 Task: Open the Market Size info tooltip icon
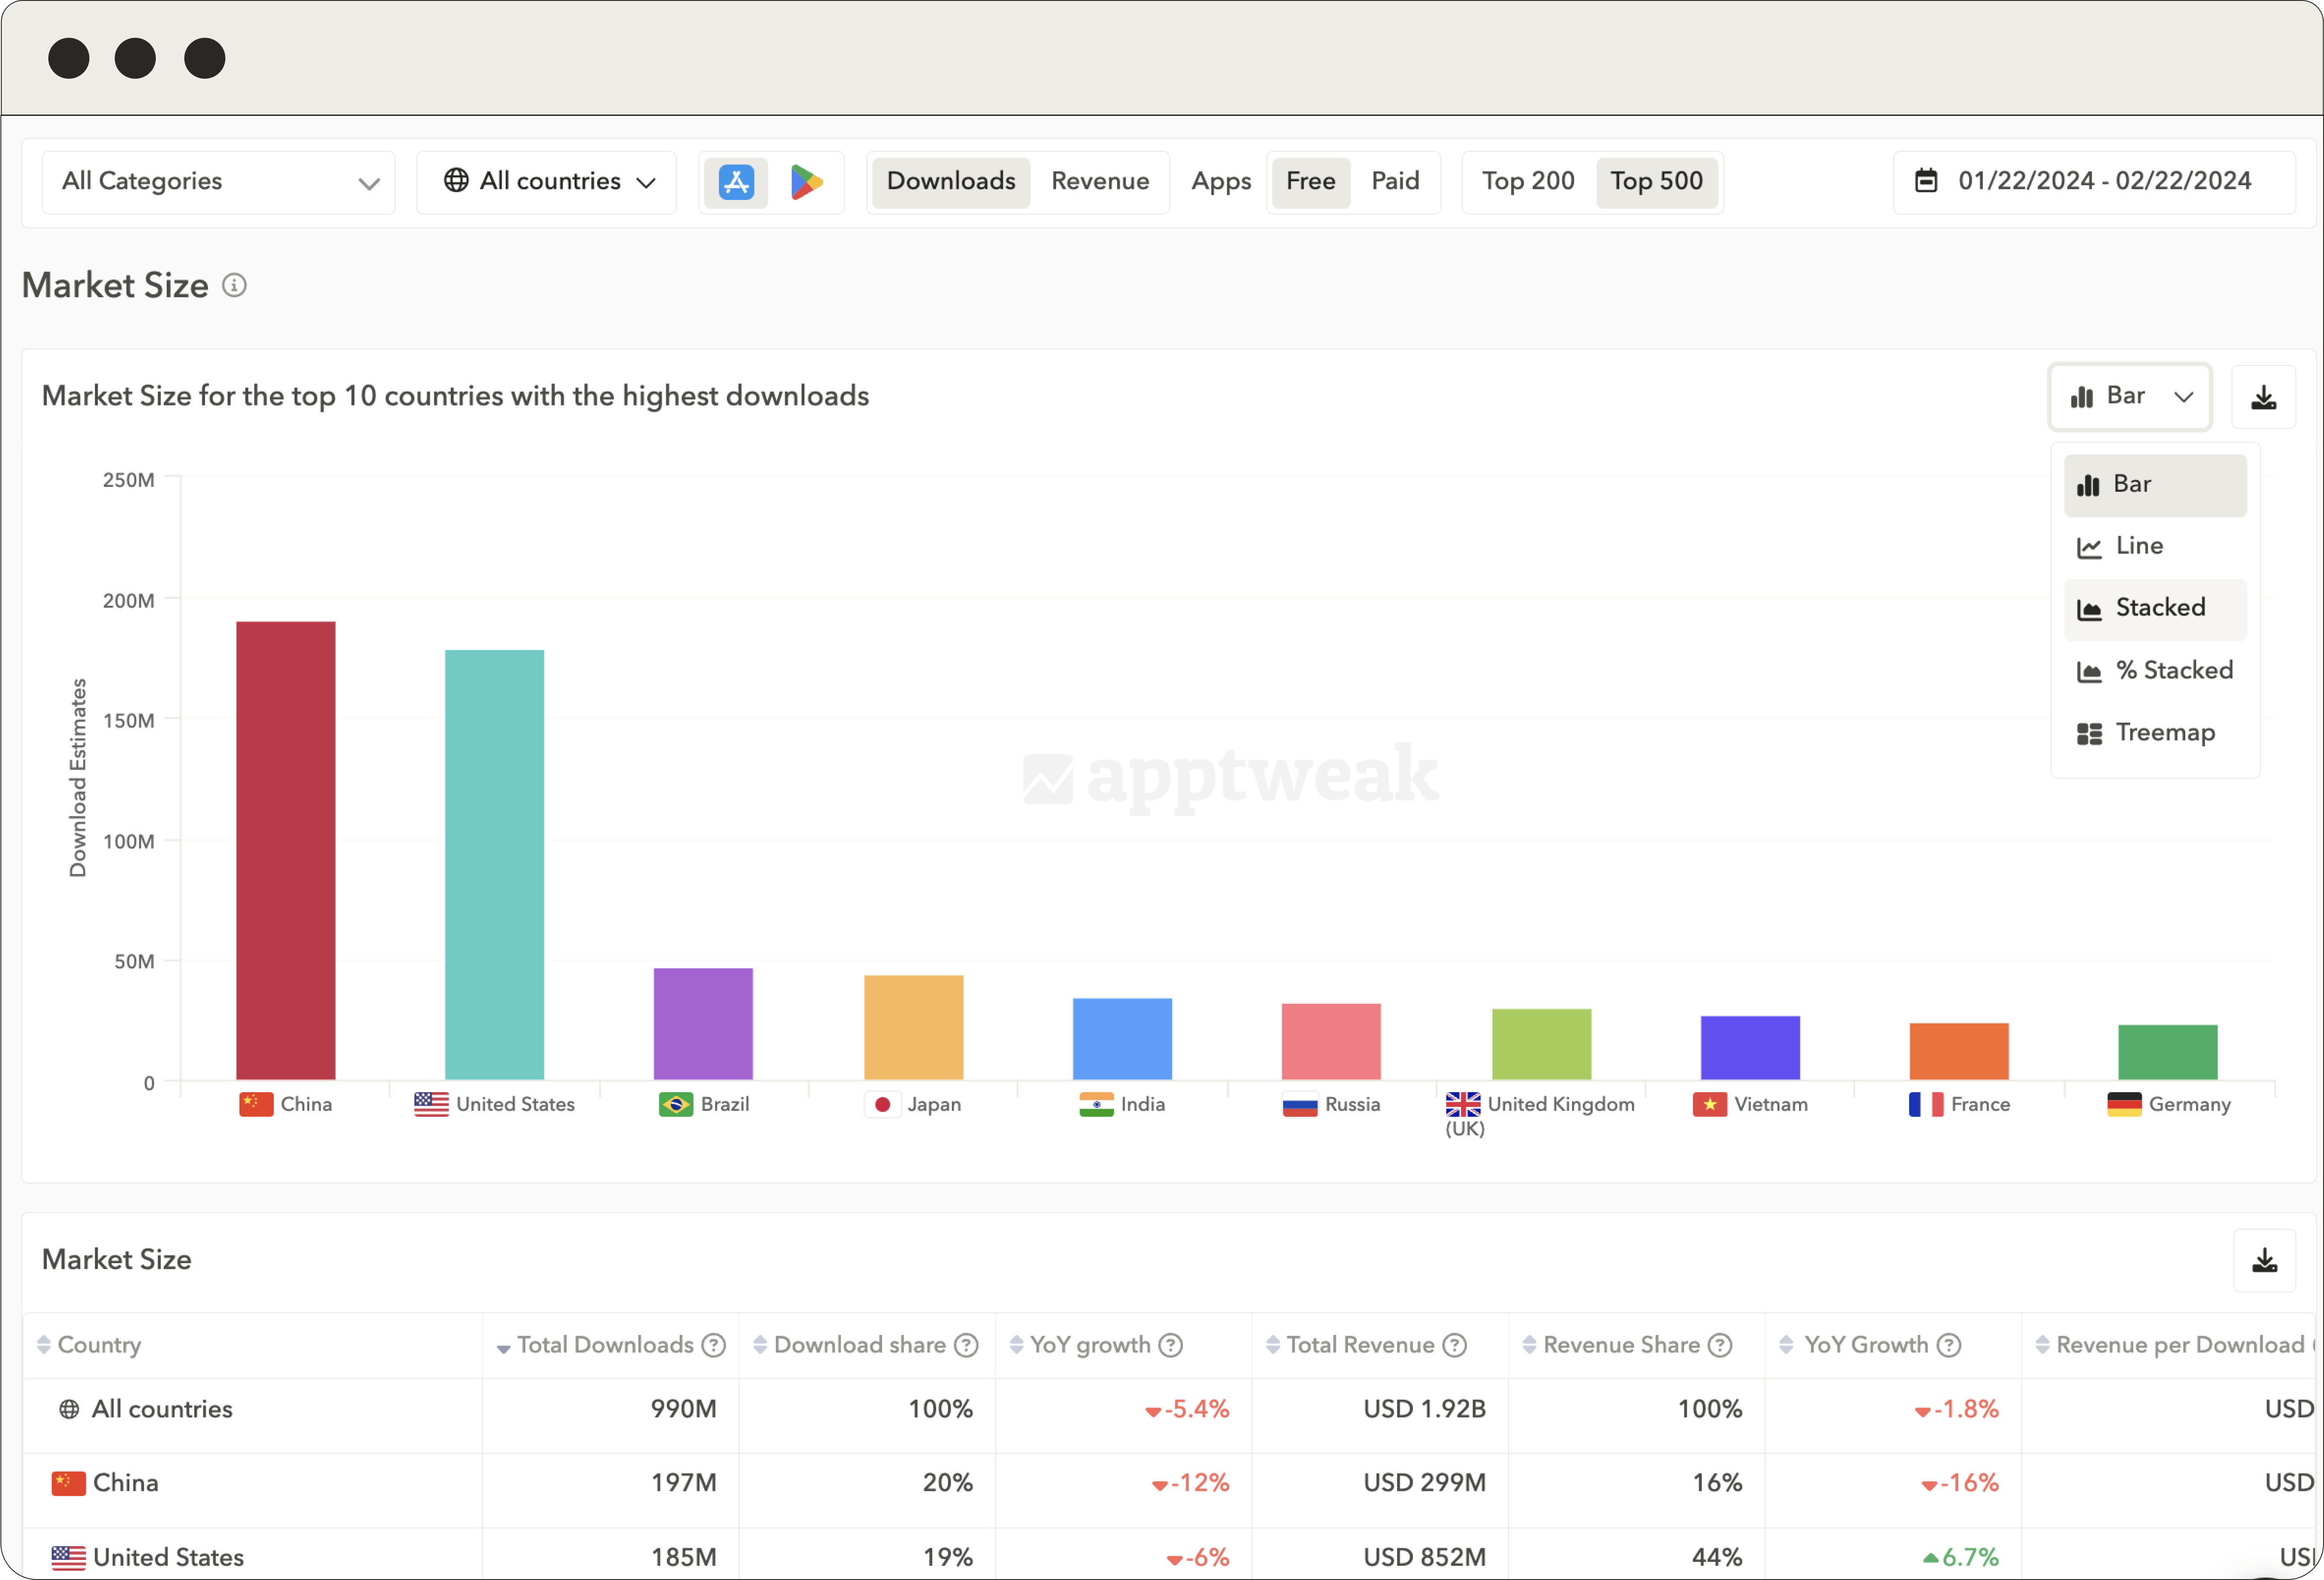(x=234, y=286)
